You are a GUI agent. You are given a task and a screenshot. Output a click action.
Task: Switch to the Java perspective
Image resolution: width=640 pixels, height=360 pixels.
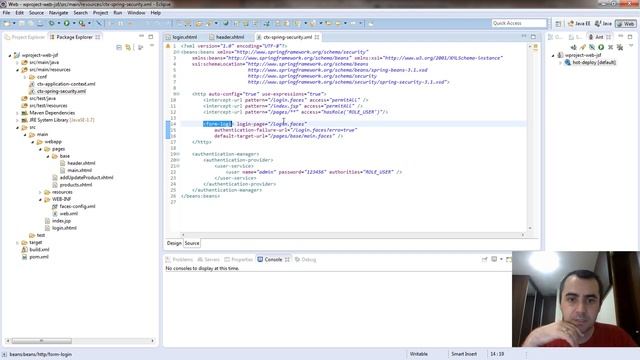(603, 24)
